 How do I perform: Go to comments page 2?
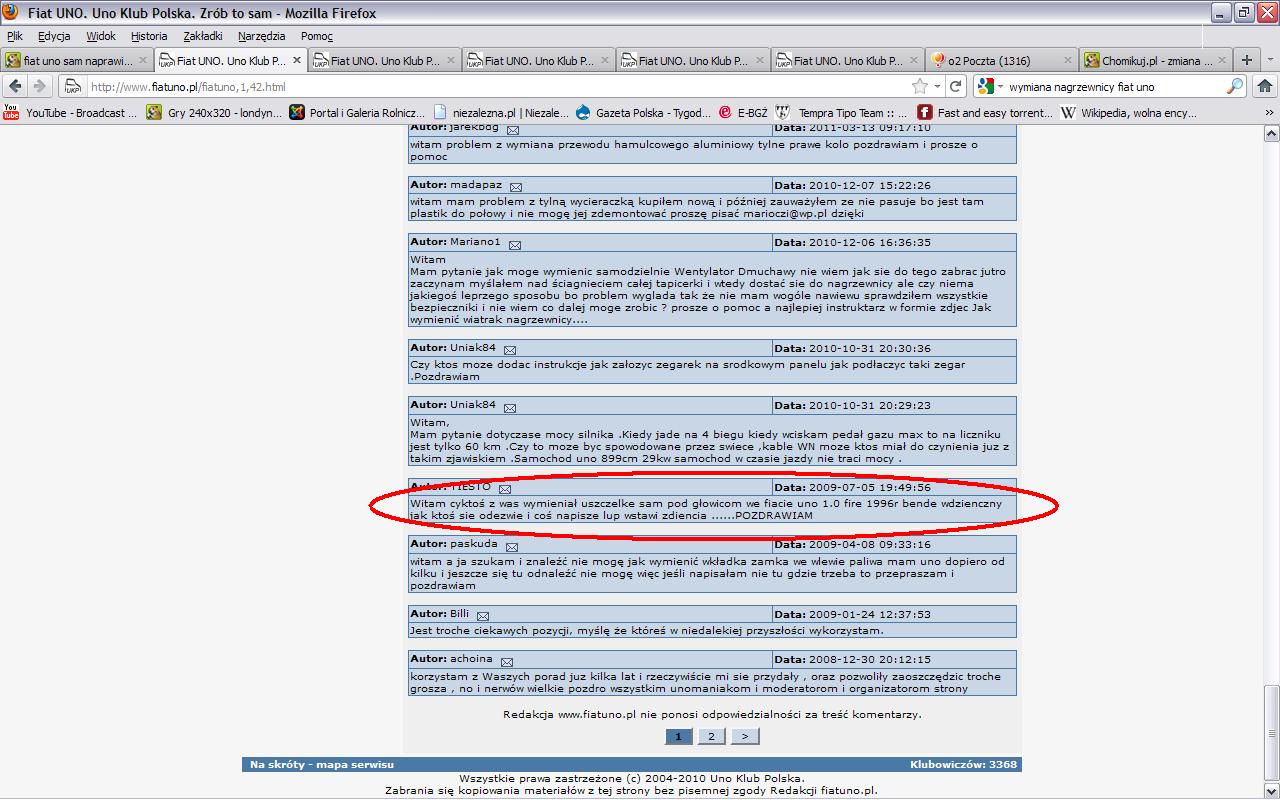[x=711, y=736]
